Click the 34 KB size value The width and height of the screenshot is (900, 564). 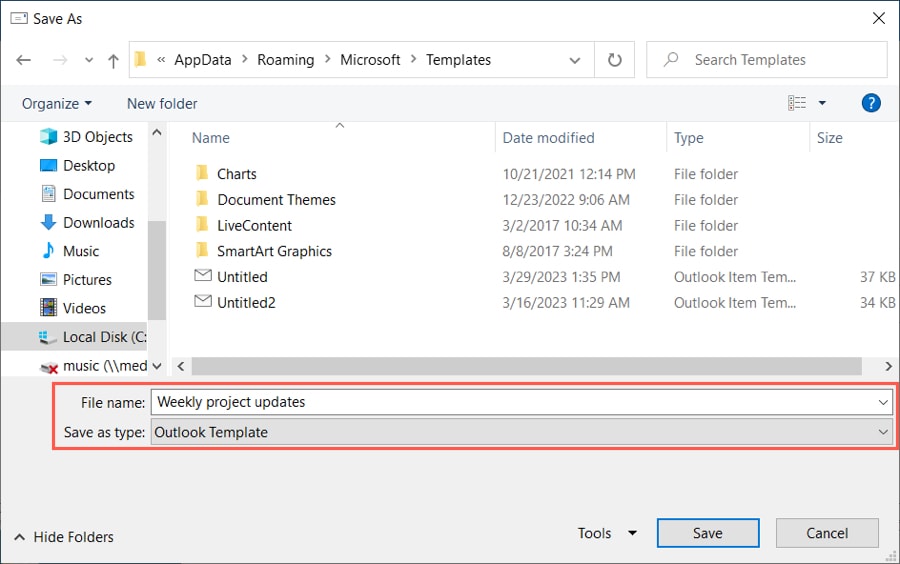pos(877,303)
